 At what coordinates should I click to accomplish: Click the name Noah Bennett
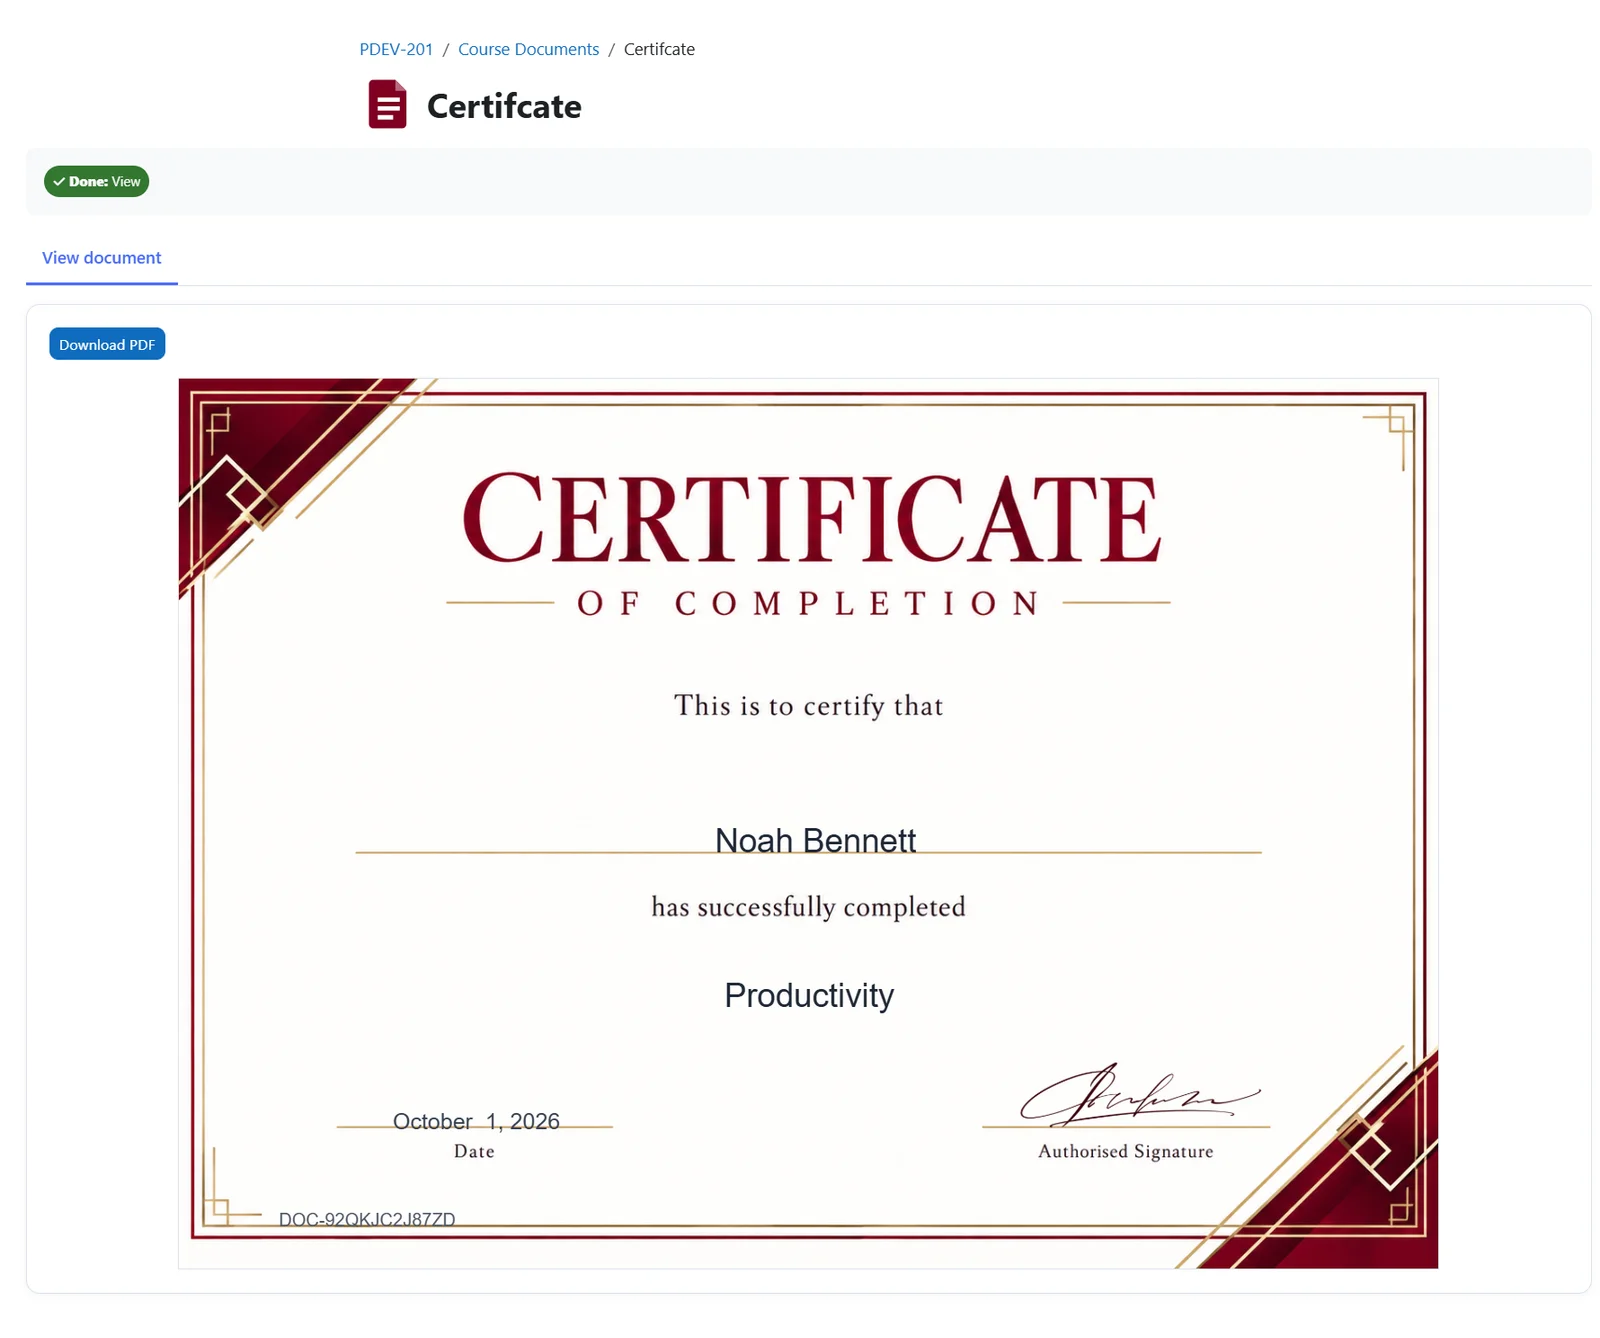[815, 840]
